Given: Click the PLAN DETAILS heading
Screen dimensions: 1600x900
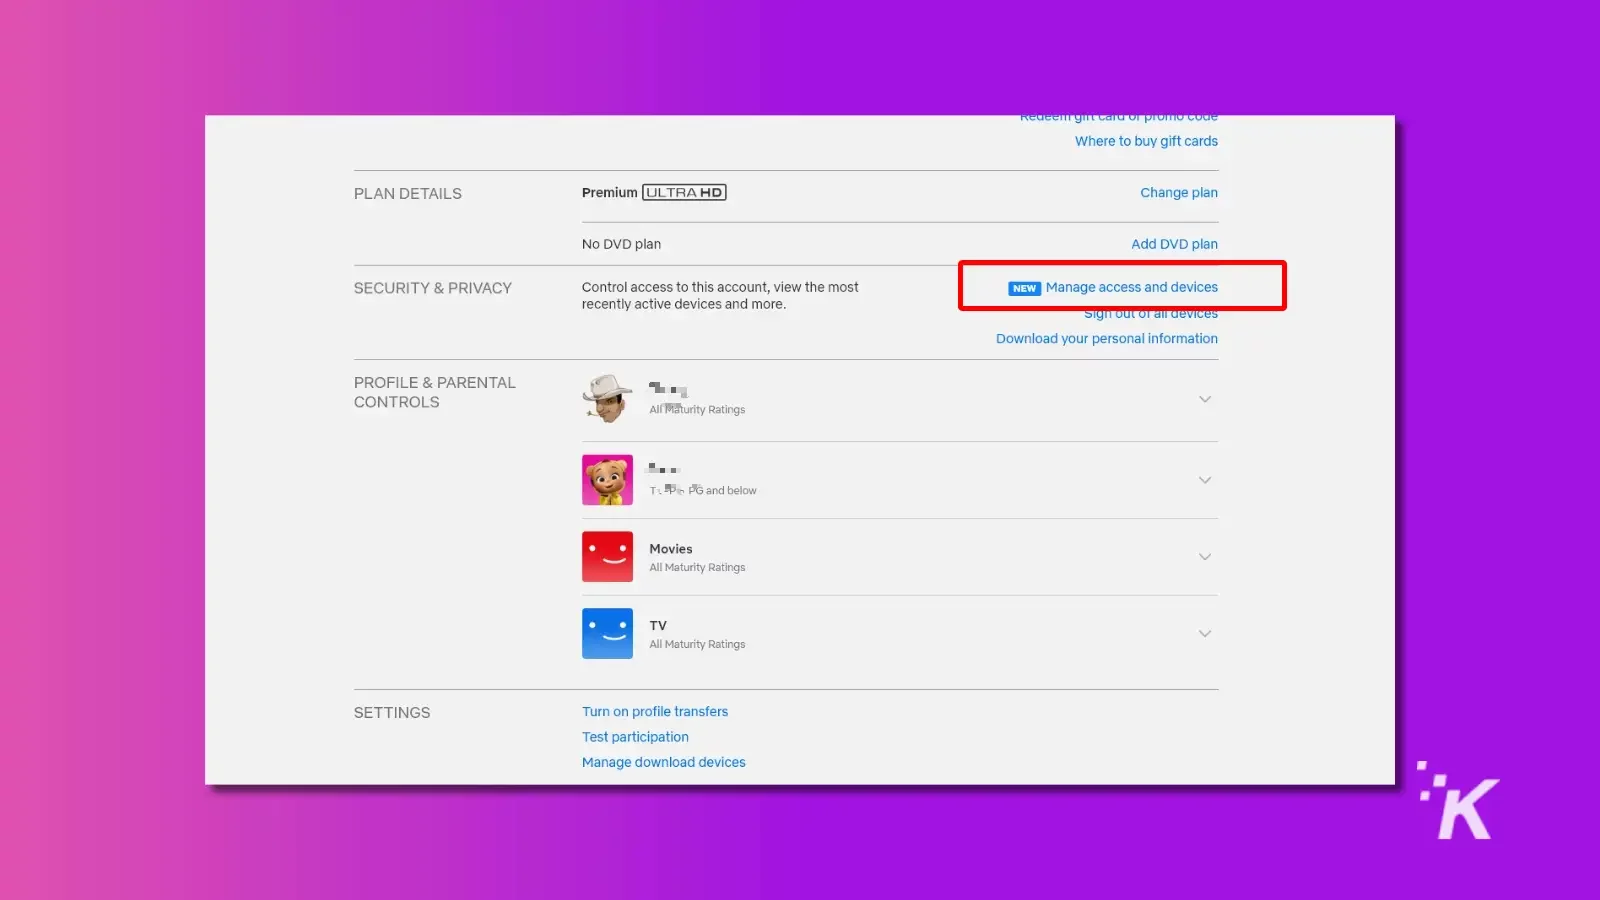Looking at the screenshot, I should click(408, 194).
